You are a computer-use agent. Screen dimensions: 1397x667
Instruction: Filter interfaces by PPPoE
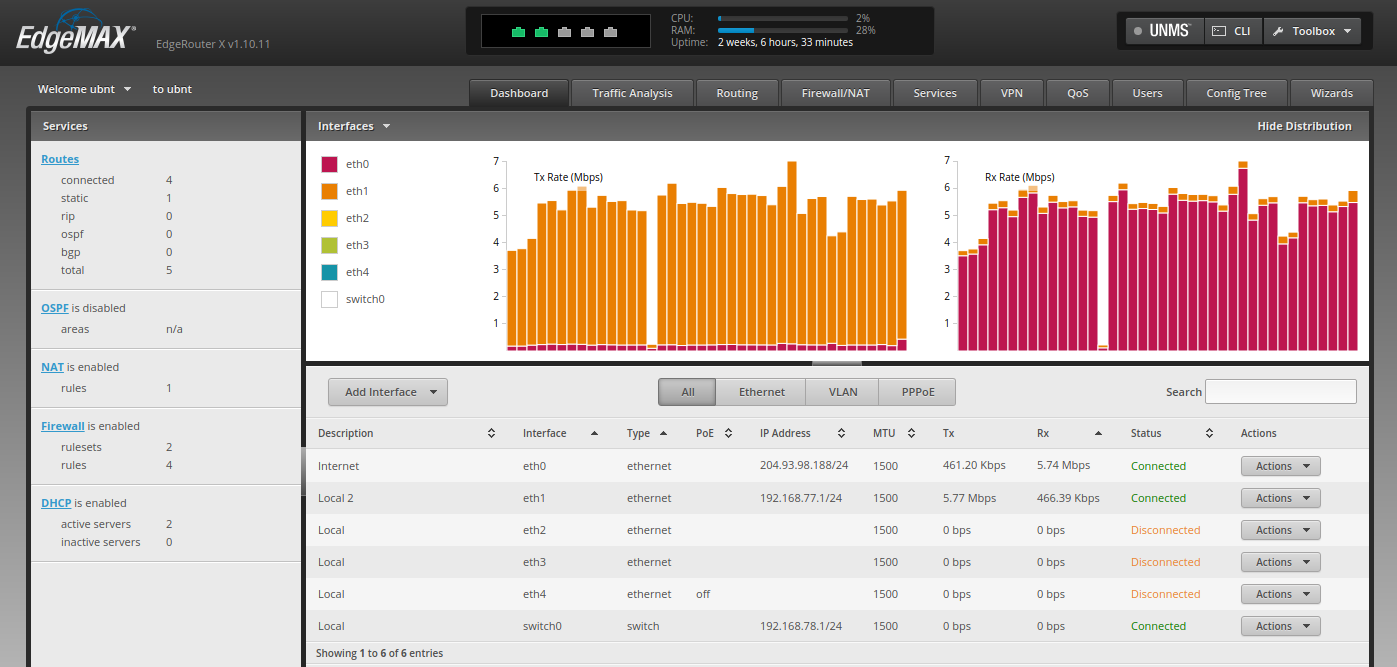coord(917,392)
